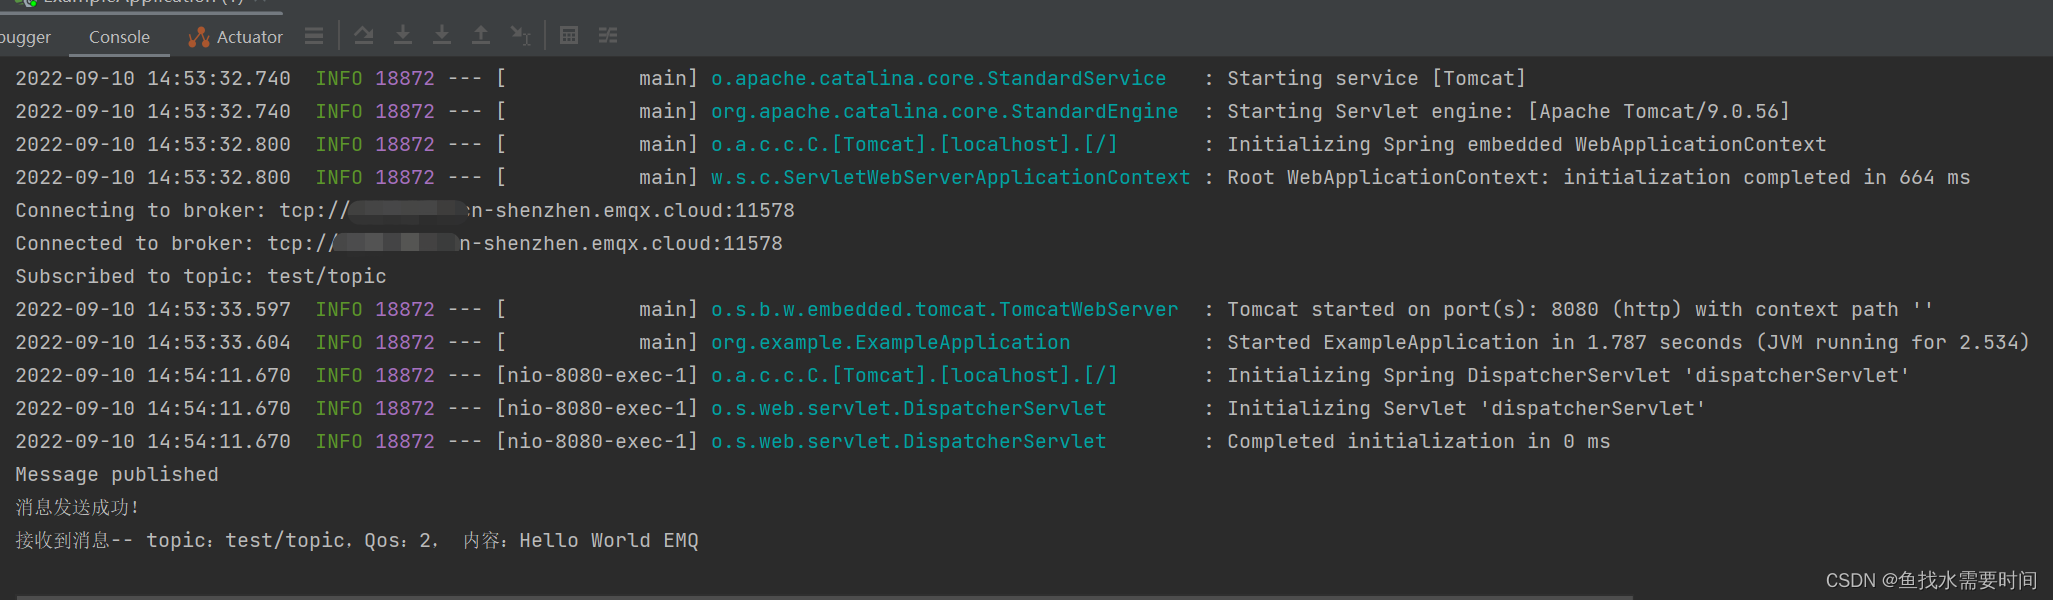Click the o.s.b.w.embedded.tomcat.TomcatWebServer logger name
Viewport: 2053px width, 600px height.
[x=944, y=309]
